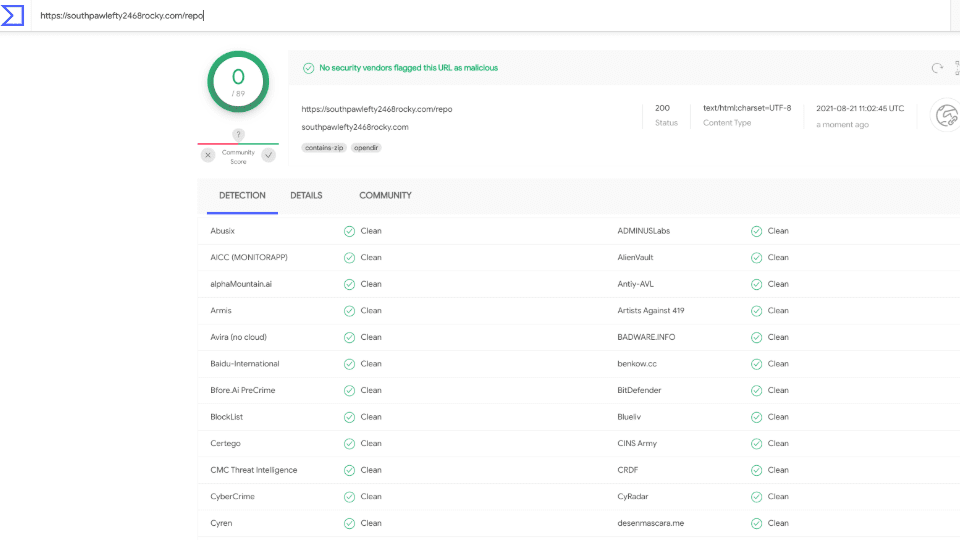This screenshot has height=540, width=960.
Task: Click the Clean check icon for CyRadar
Action: [756, 496]
